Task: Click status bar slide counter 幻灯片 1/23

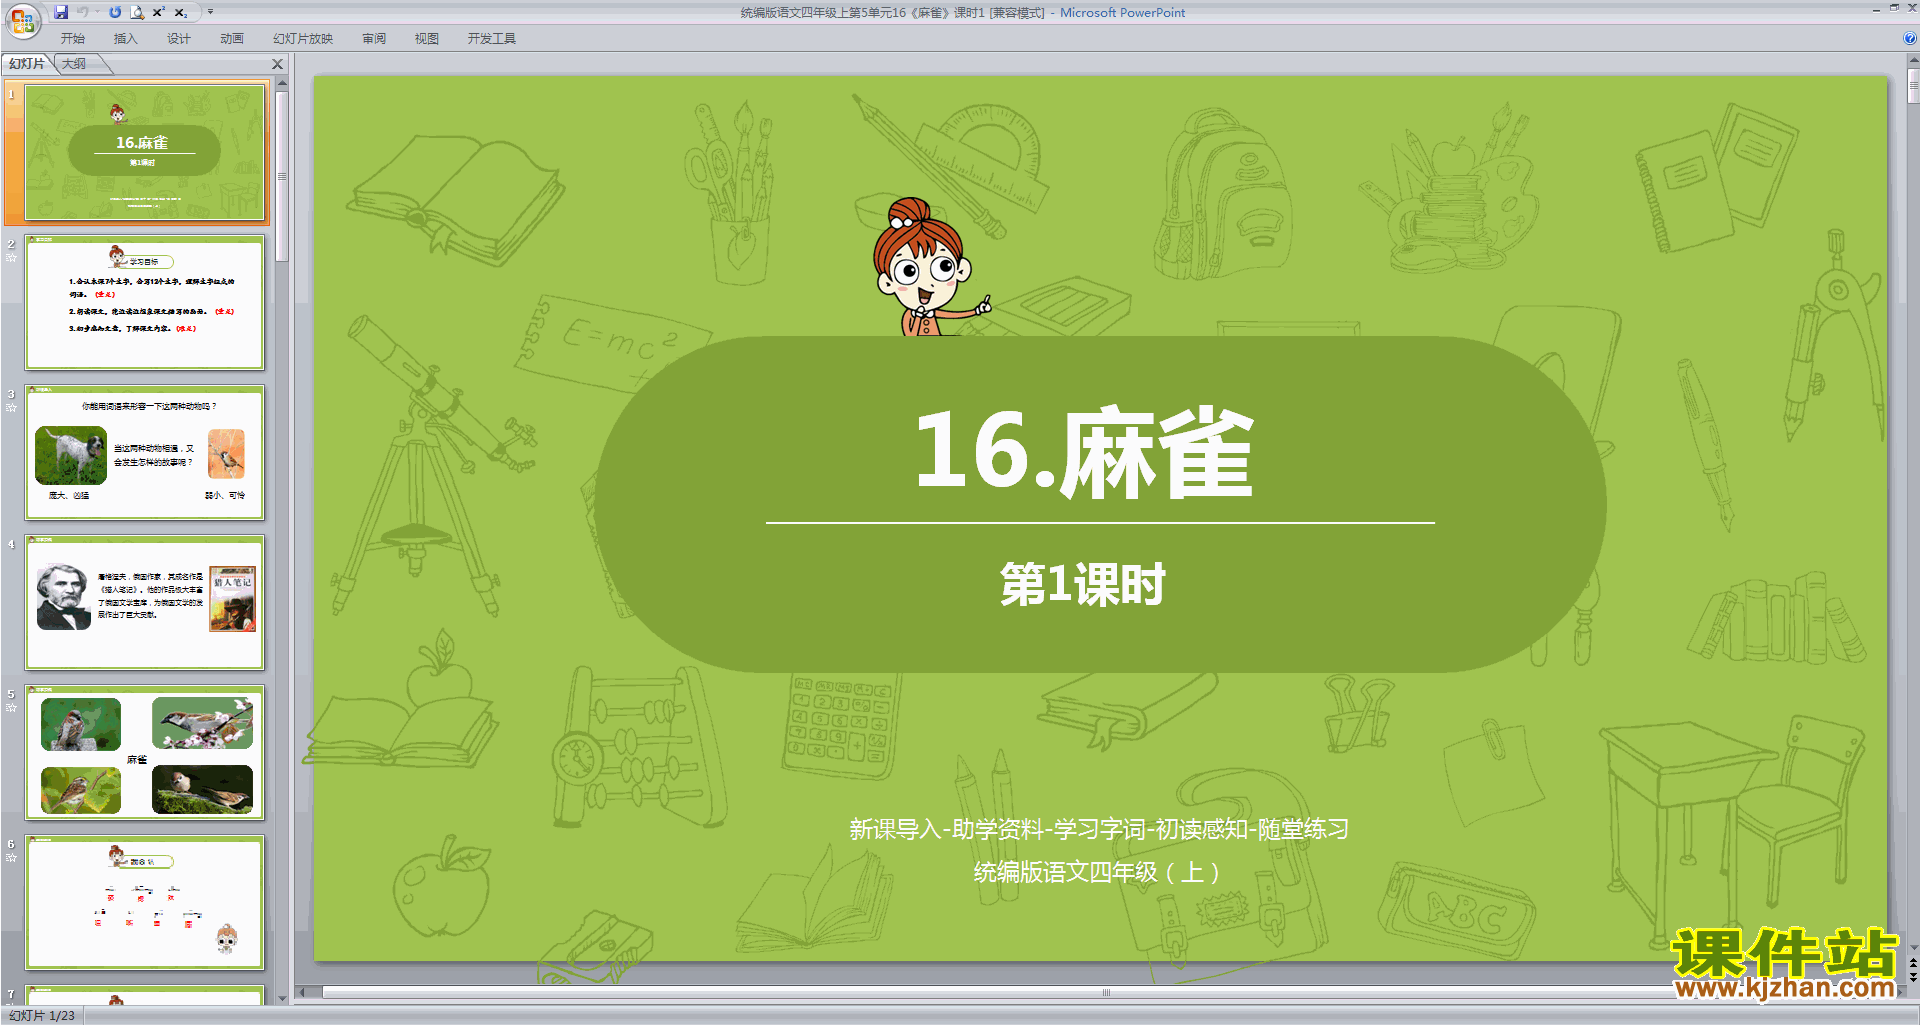Action: 42,1015
